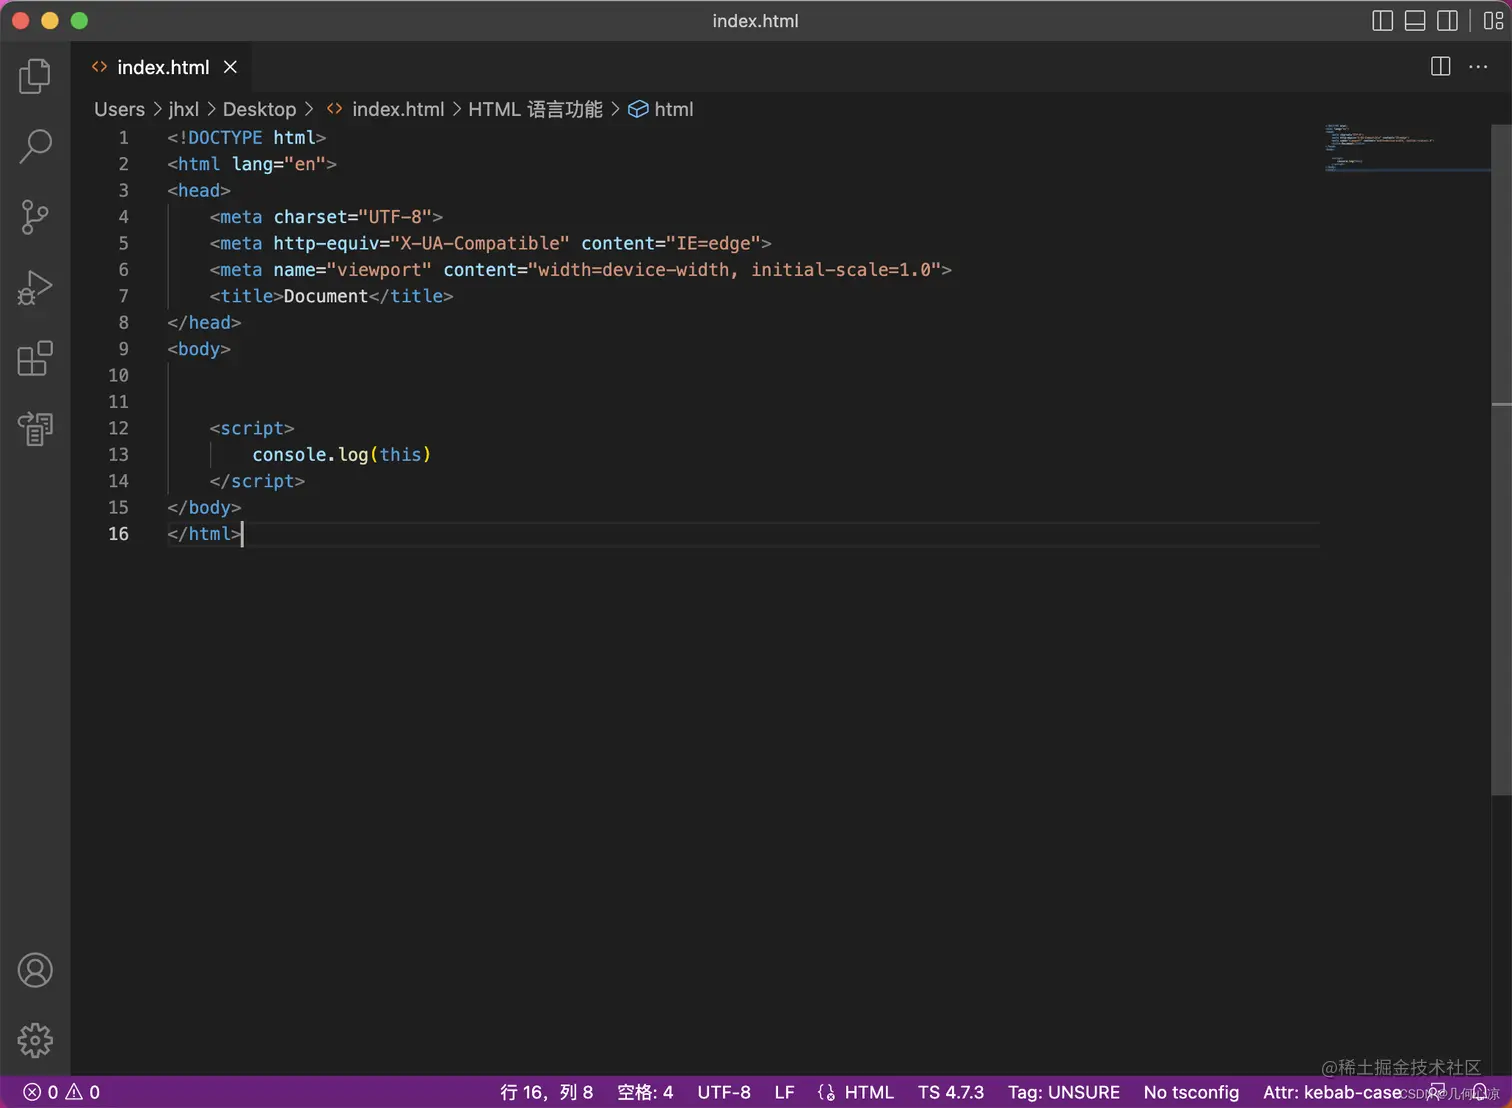Open Customize Layout from title bar
1512x1108 pixels.
[1493, 21]
